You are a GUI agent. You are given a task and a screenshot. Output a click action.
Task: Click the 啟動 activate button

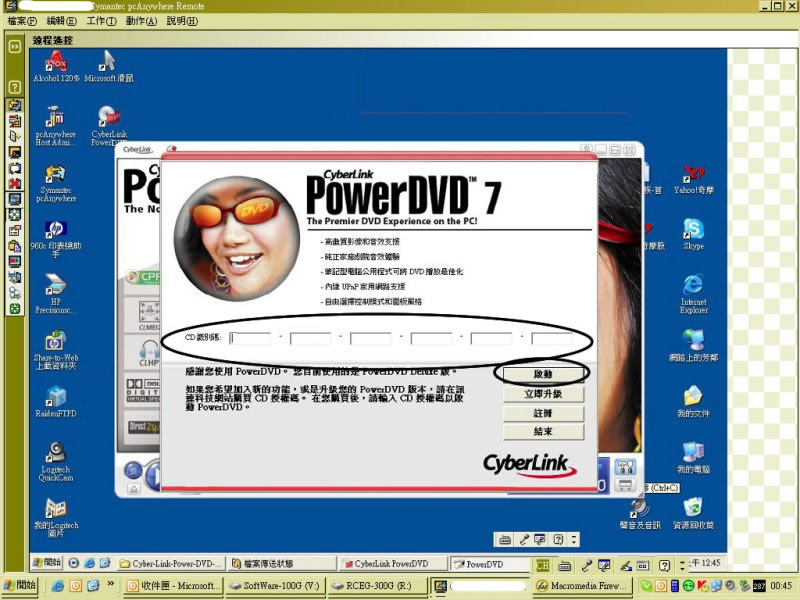(x=543, y=374)
